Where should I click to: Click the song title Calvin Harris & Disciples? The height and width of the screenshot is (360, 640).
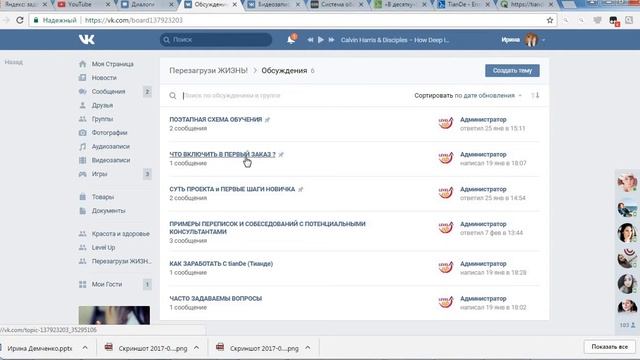point(394,40)
